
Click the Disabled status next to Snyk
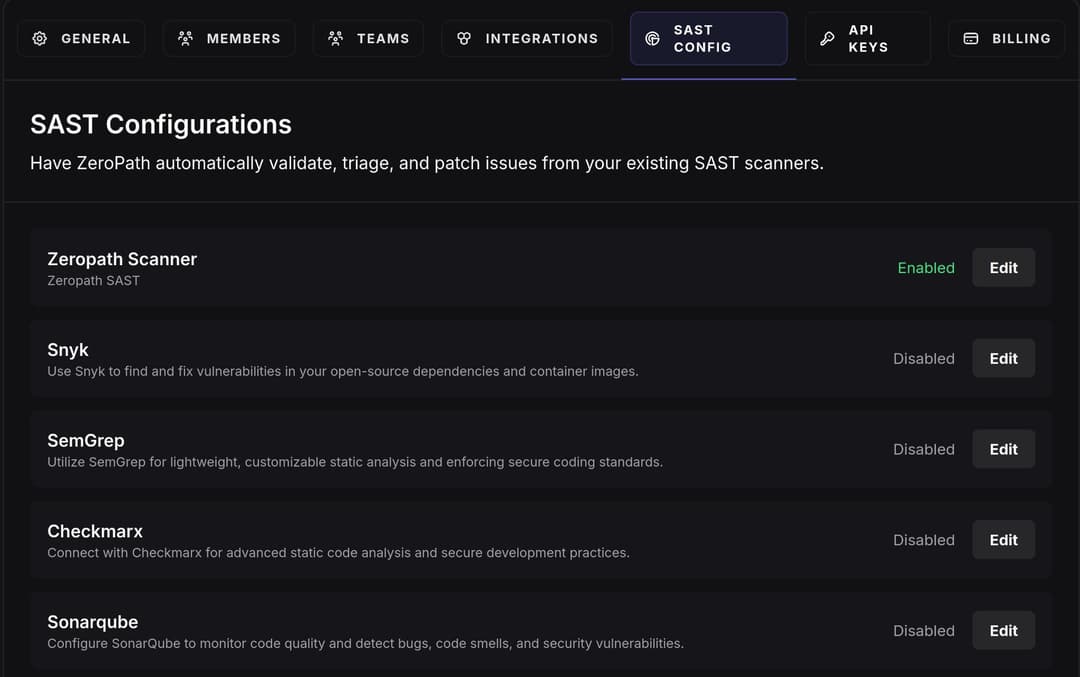point(923,358)
